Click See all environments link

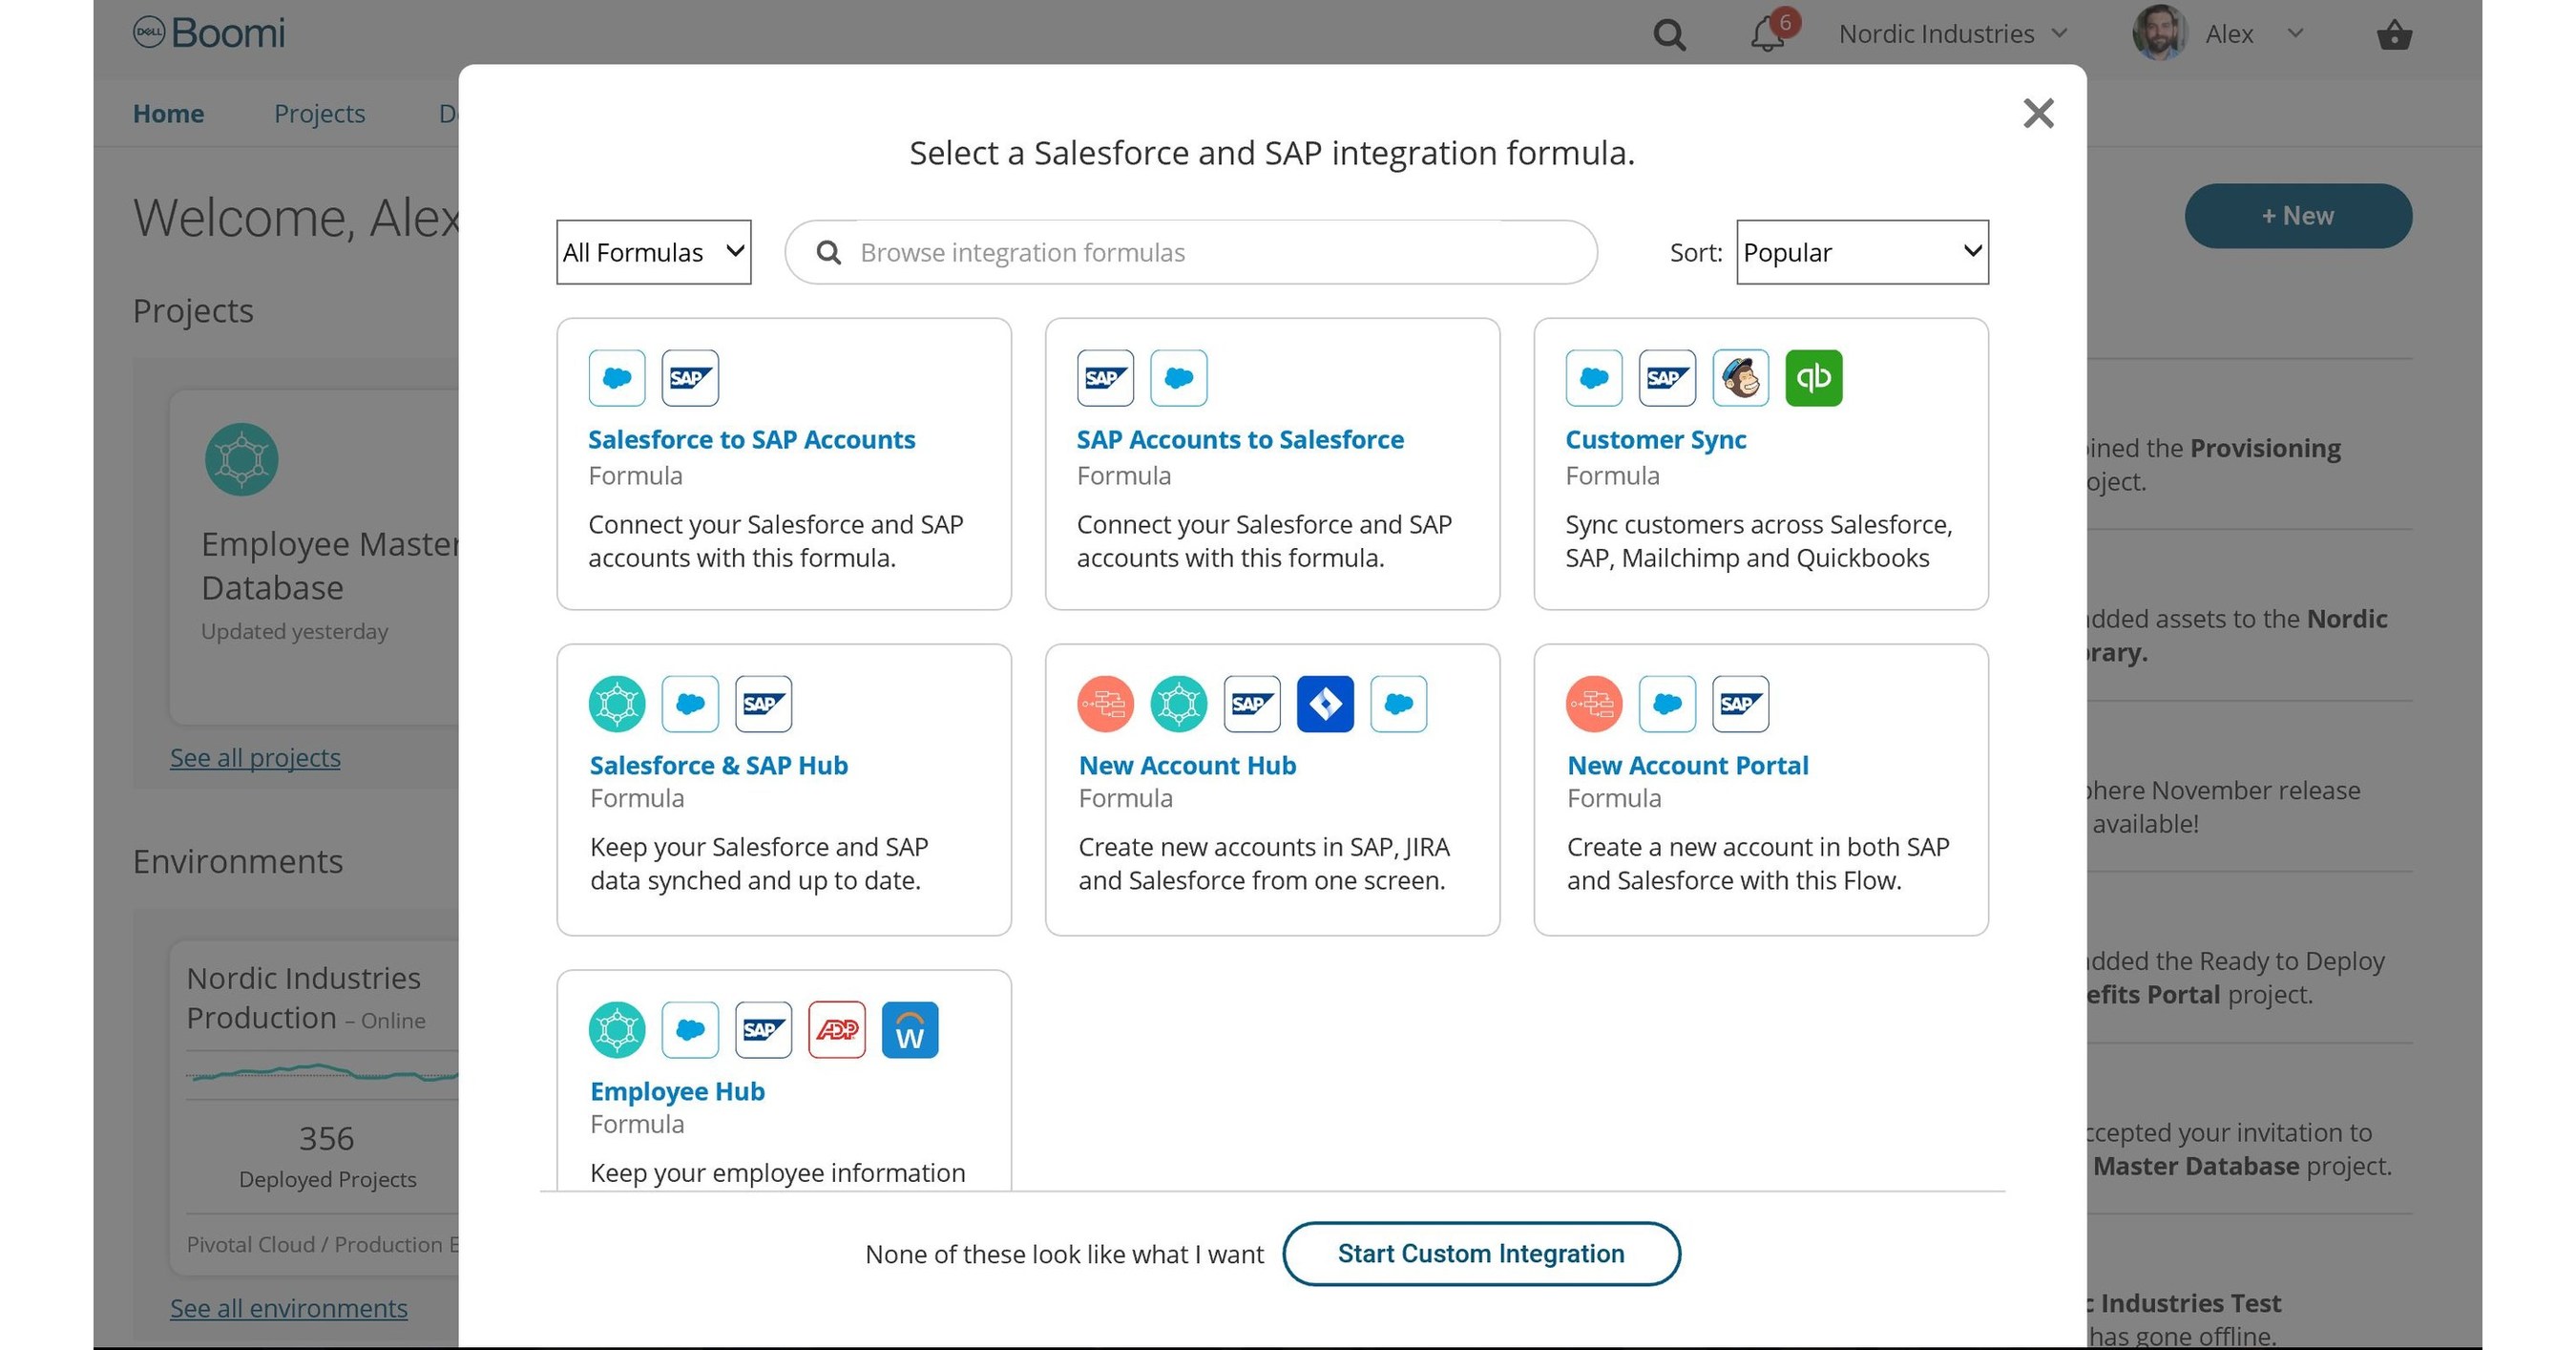coord(289,1308)
